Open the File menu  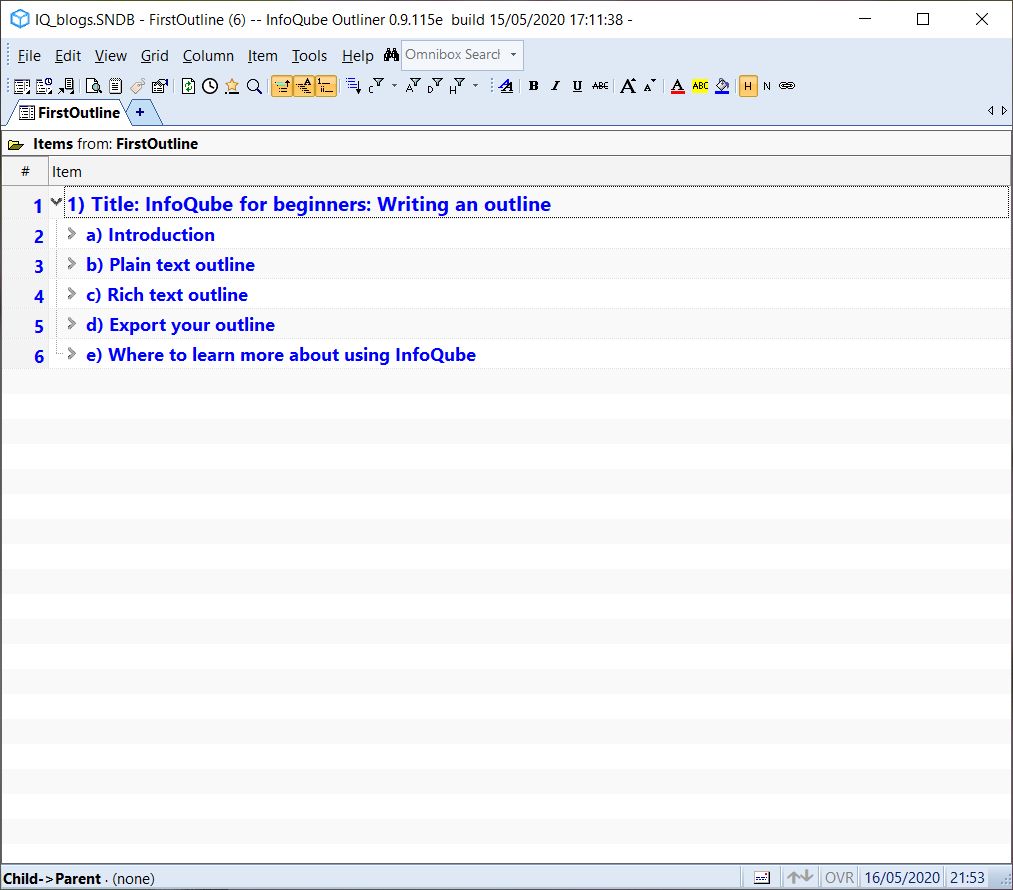[29, 56]
